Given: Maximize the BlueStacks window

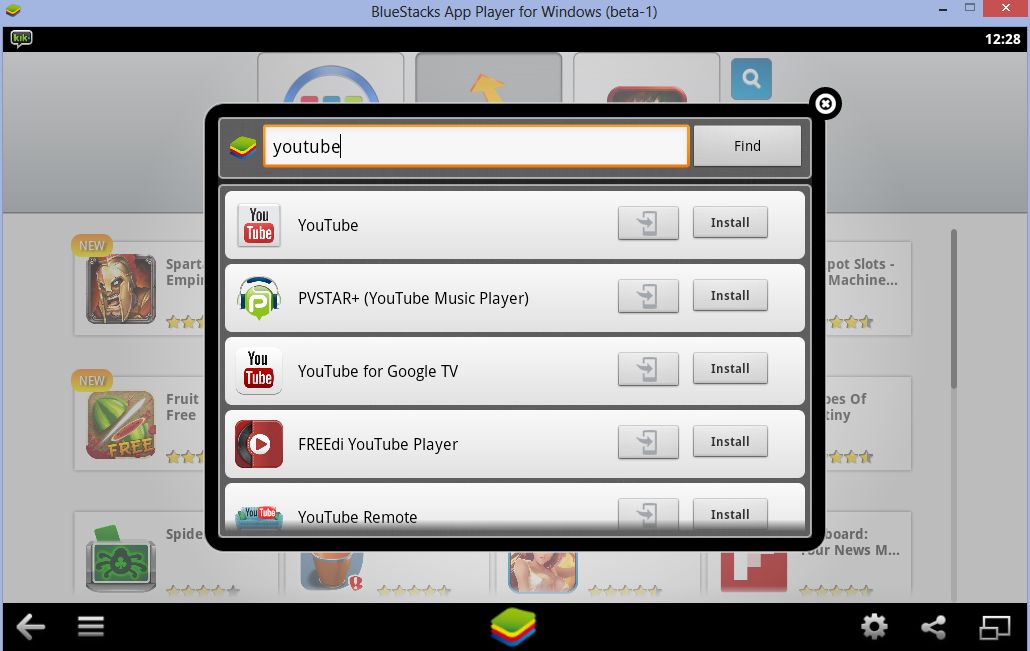Looking at the screenshot, I should [x=970, y=8].
